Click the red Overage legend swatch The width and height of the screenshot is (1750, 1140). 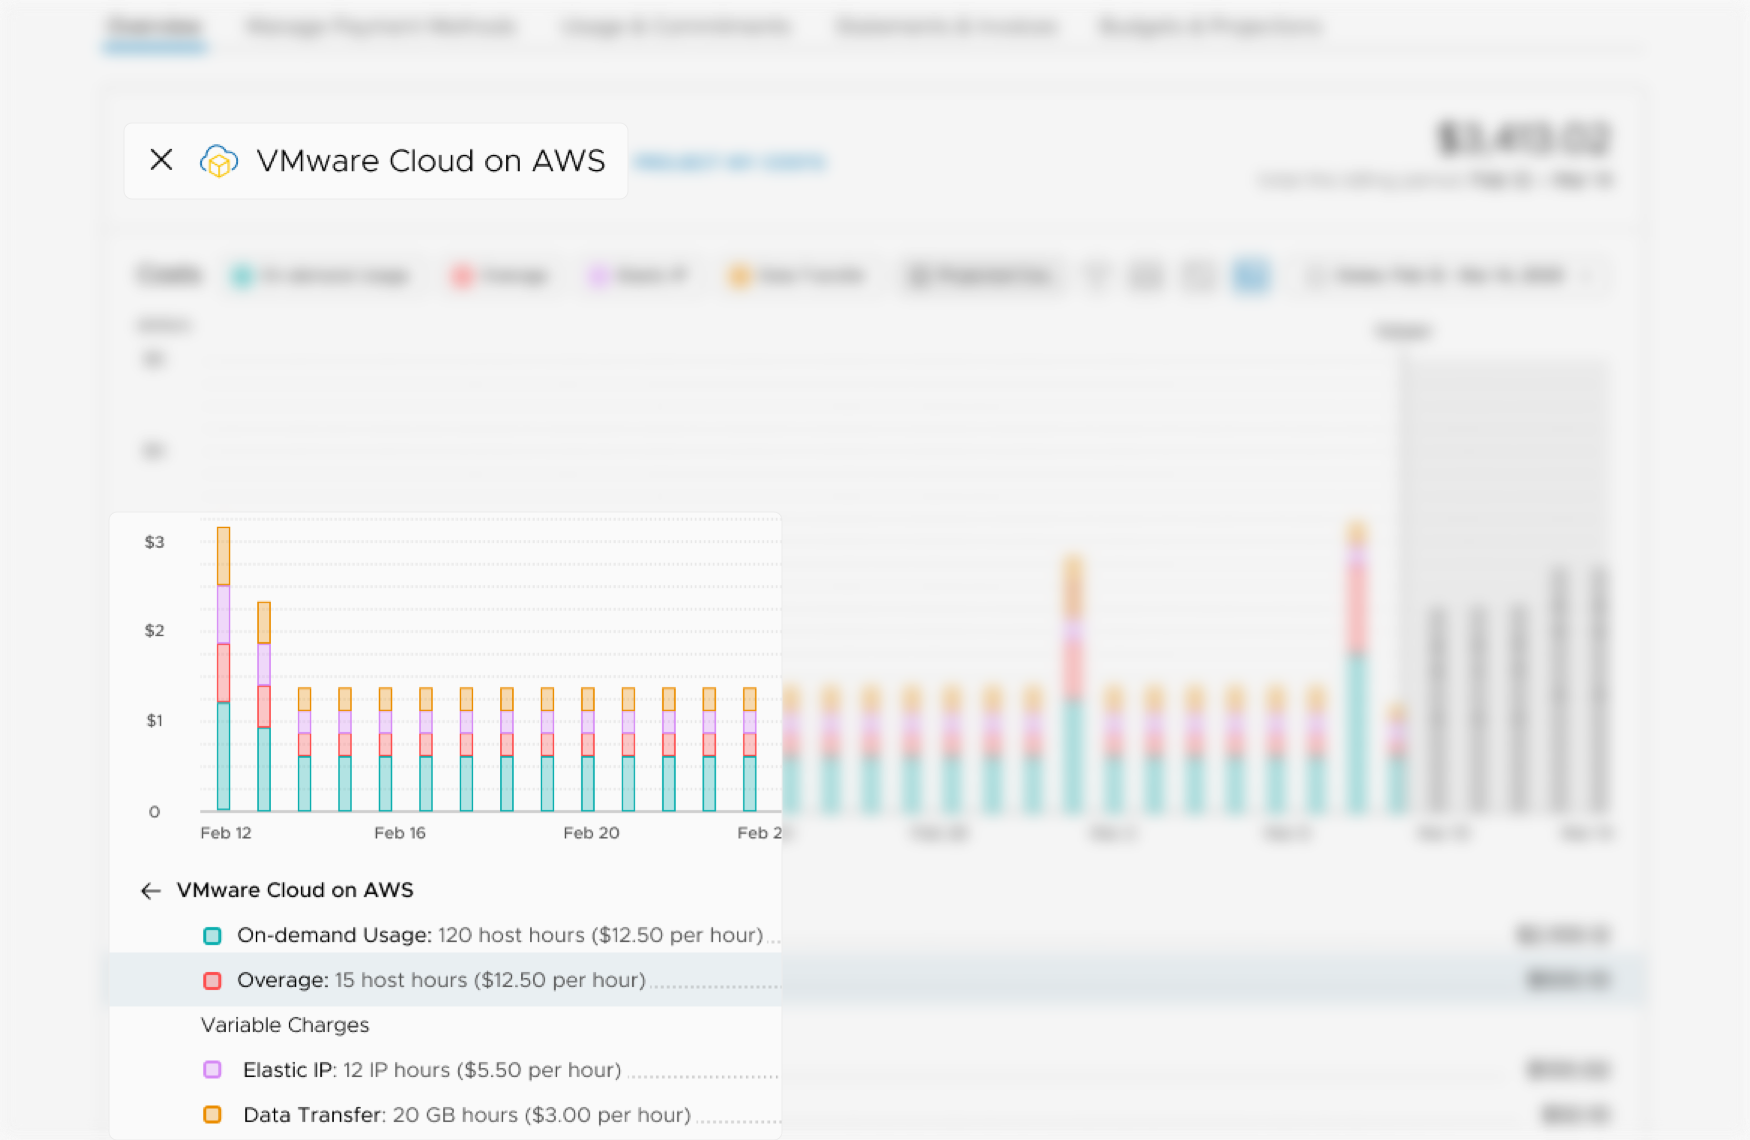point(212,981)
